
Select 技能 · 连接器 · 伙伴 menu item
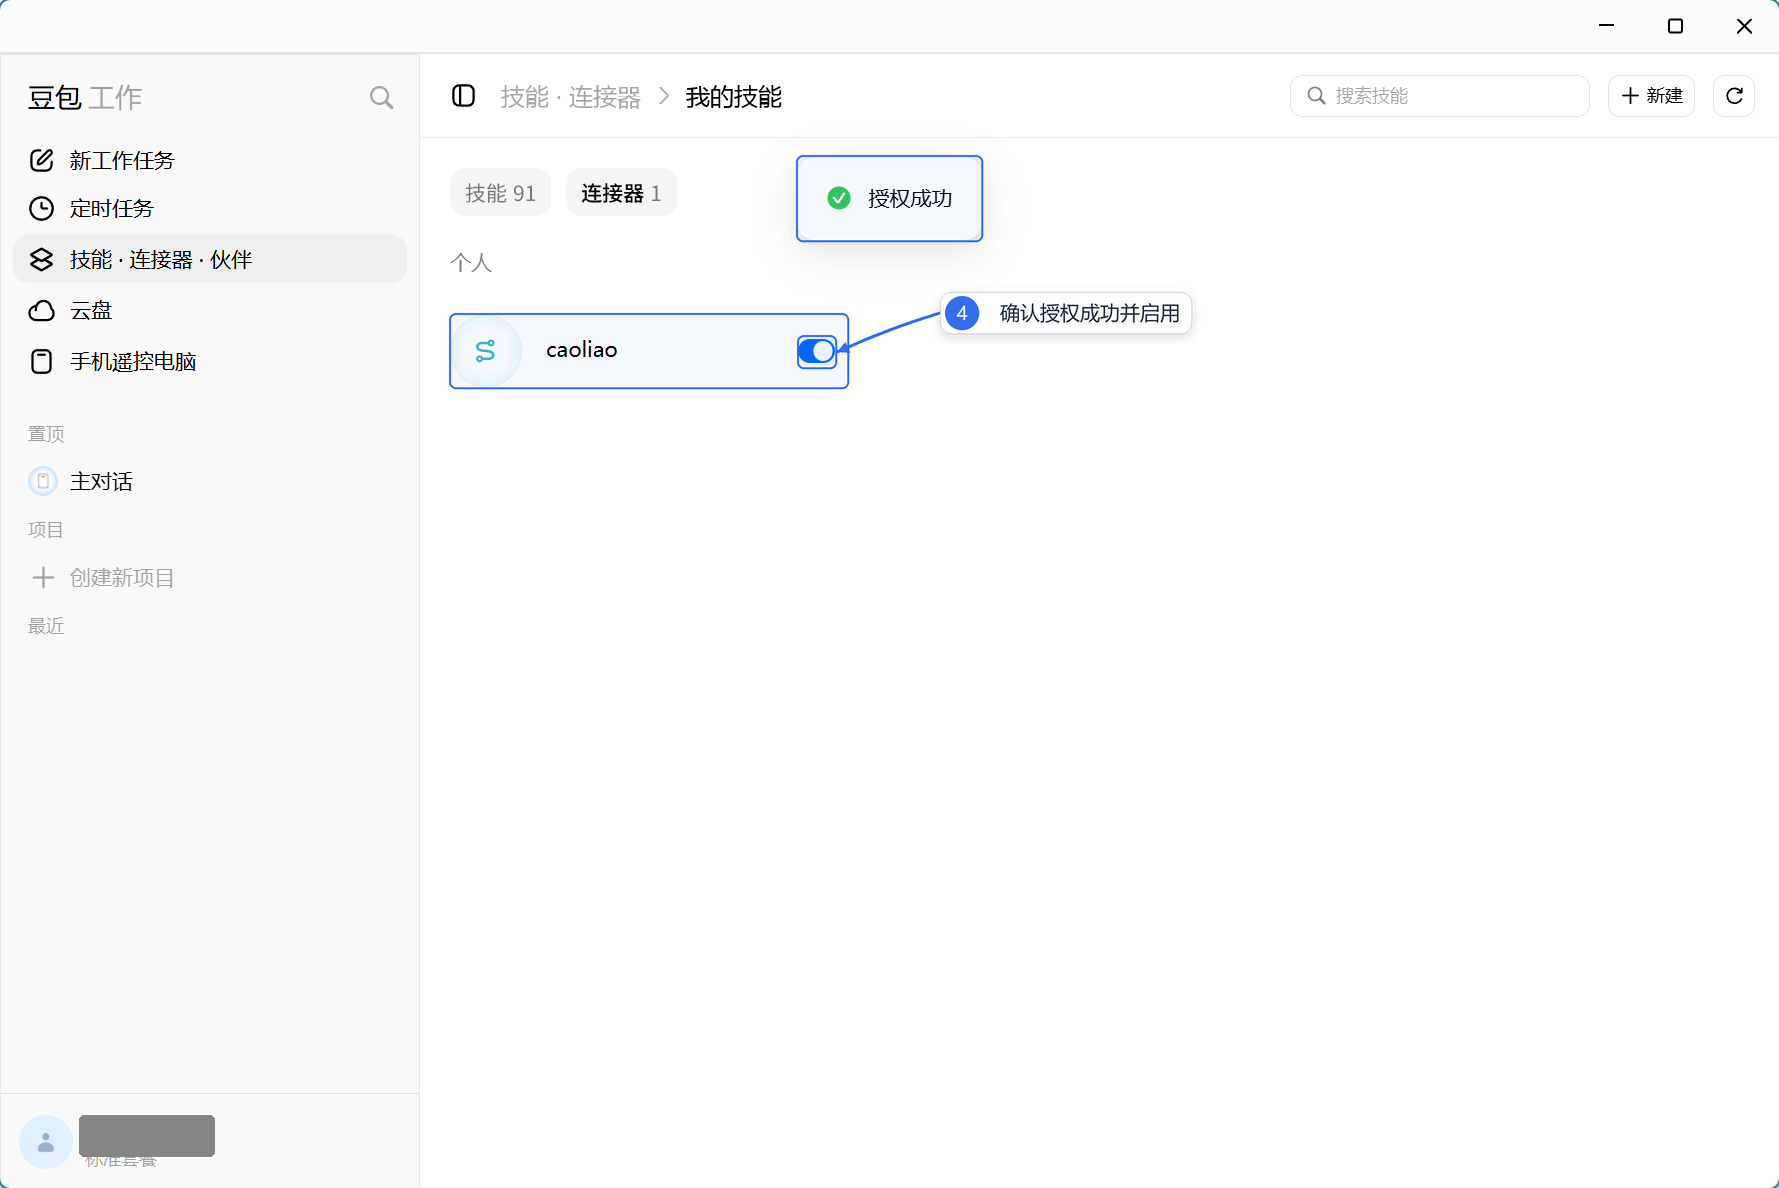point(210,259)
